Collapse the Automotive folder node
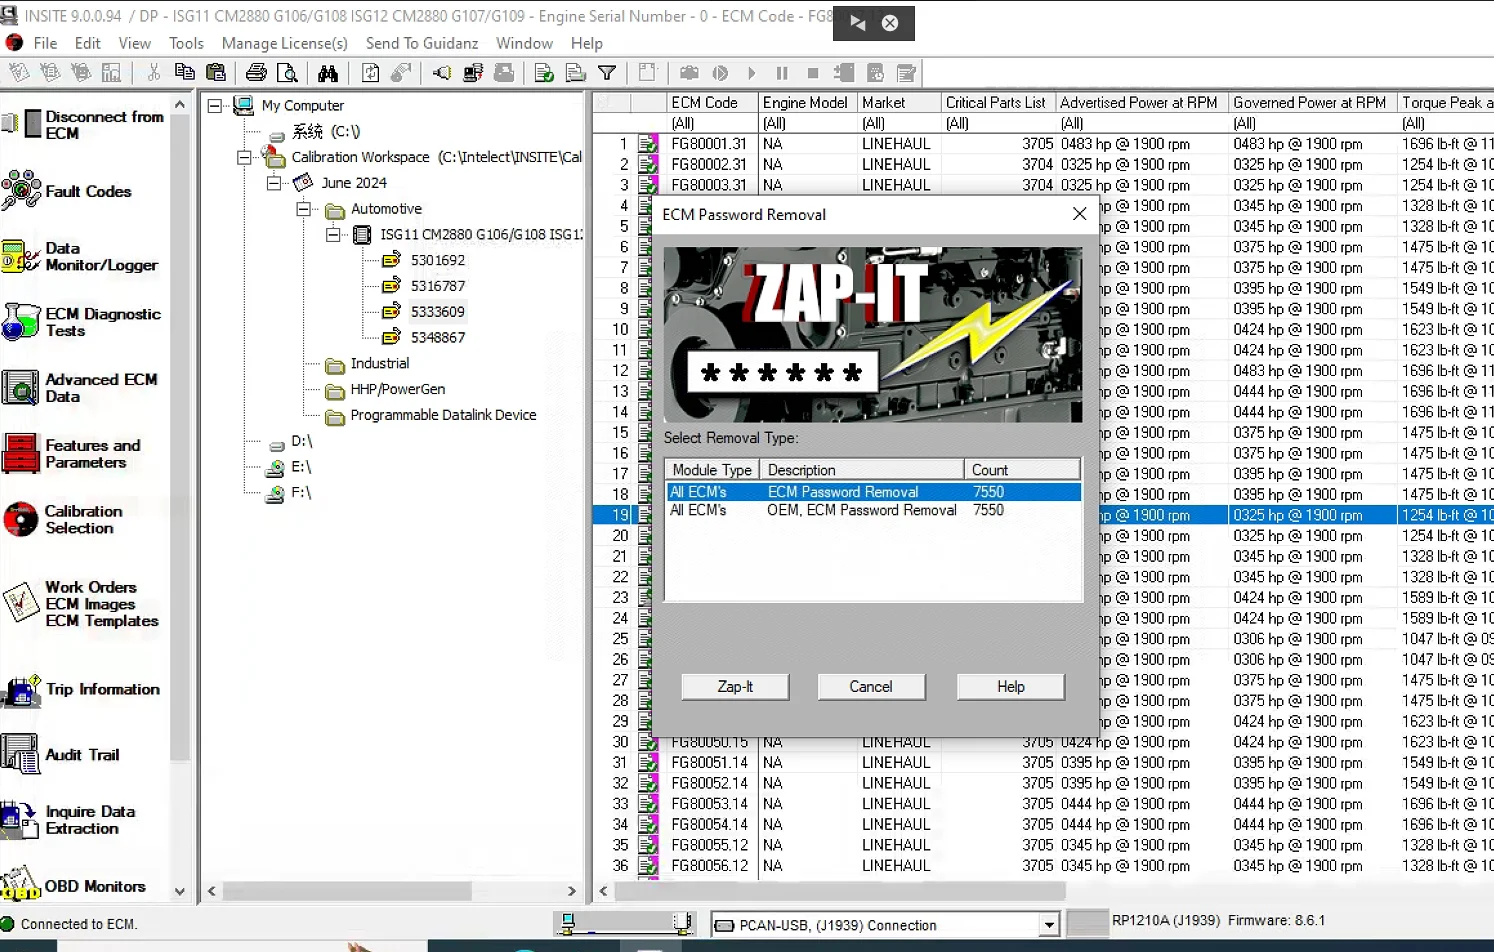 304,209
